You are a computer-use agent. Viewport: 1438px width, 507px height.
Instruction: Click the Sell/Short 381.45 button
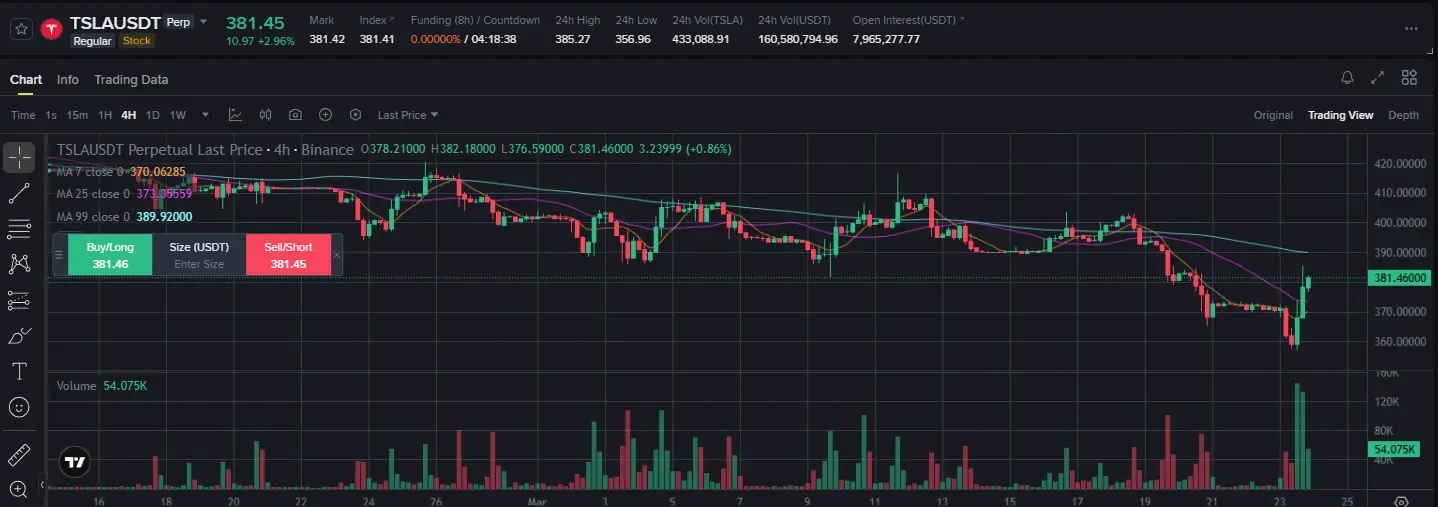tap(288, 255)
